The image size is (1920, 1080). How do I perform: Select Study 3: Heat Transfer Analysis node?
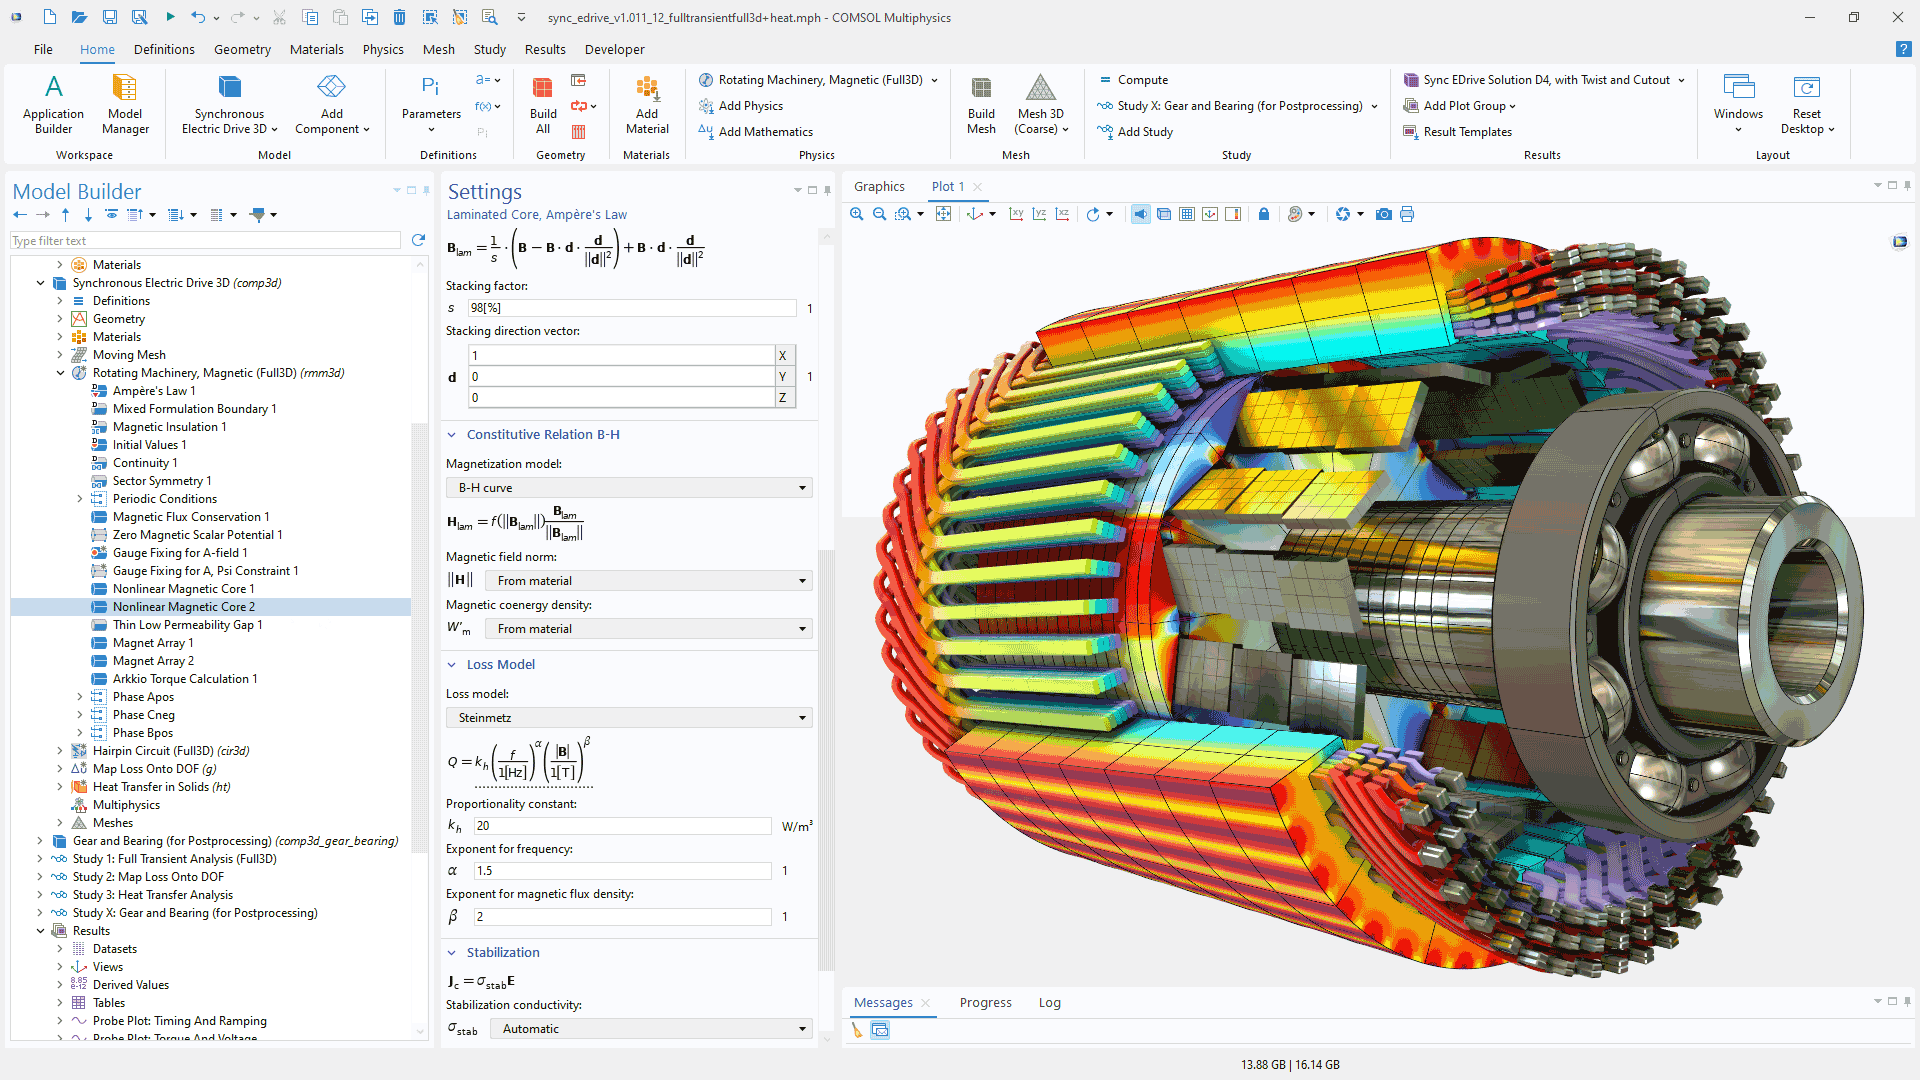pos(153,895)
